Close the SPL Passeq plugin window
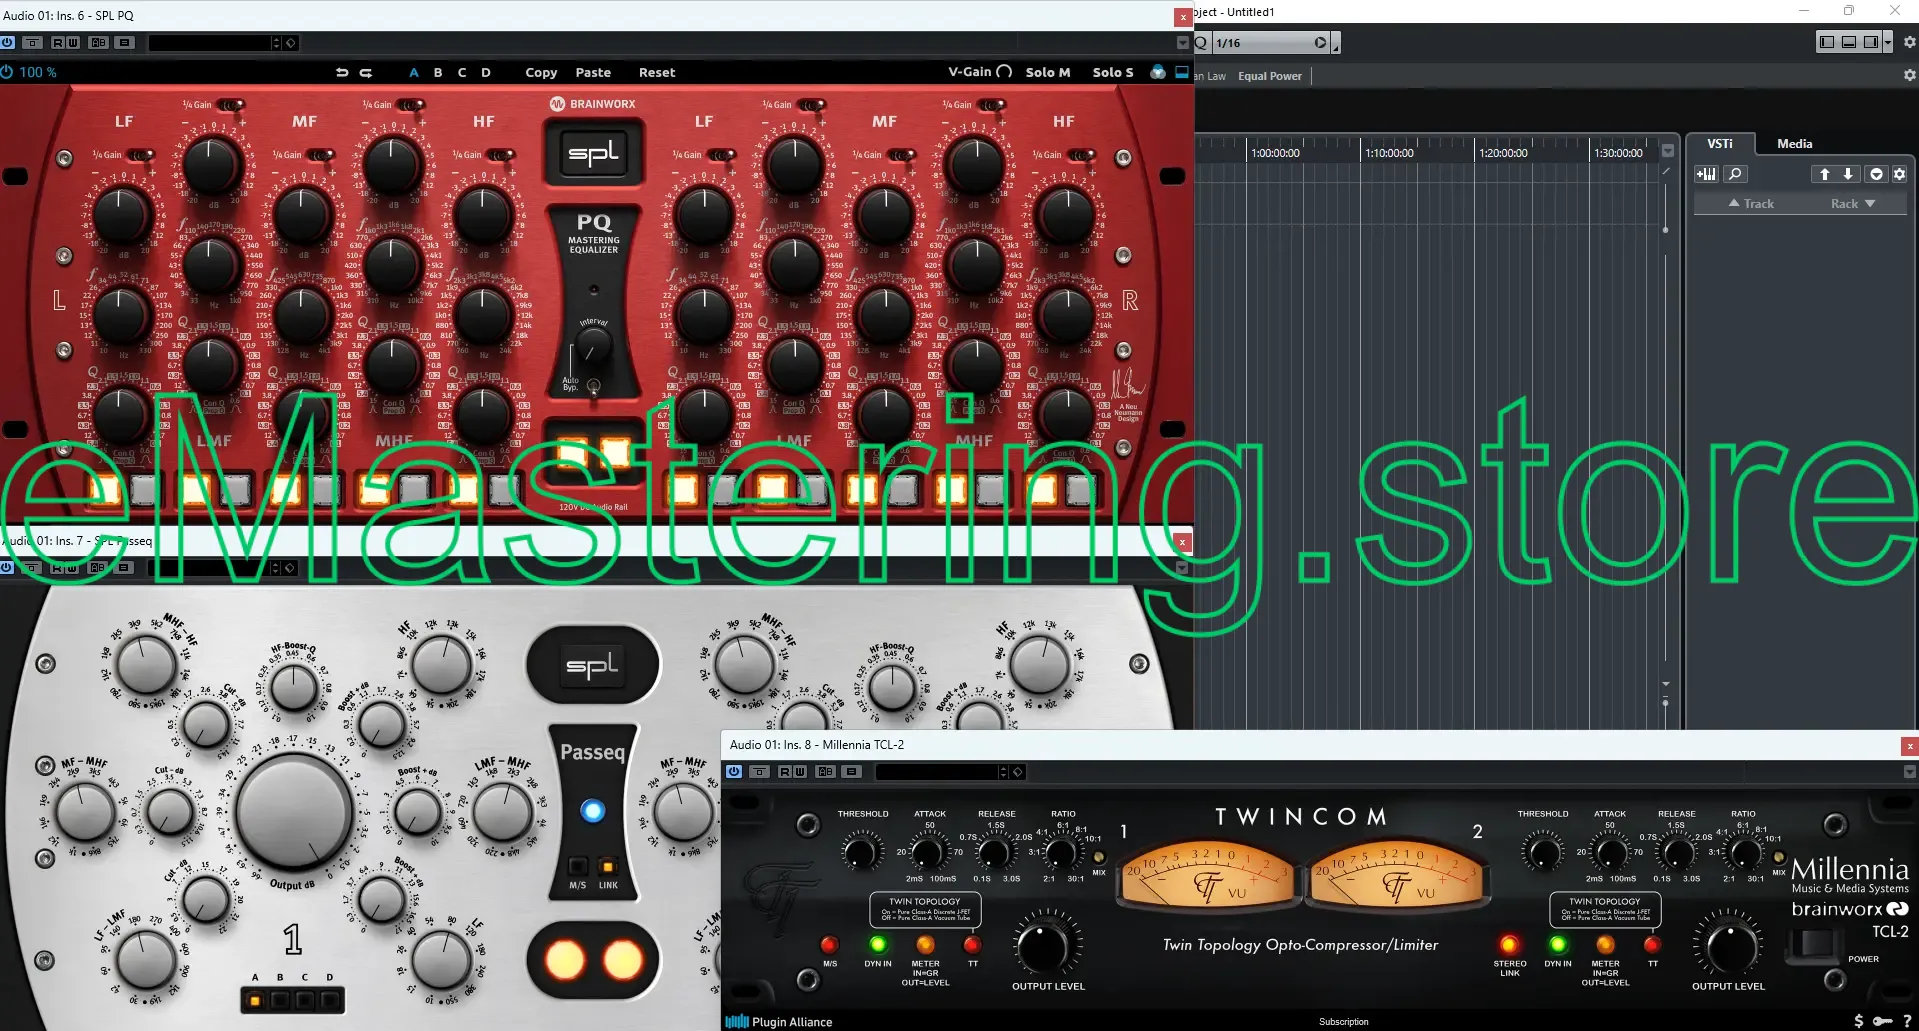The width and height of the screenshot is (1919, 1031). point(1183,542)
